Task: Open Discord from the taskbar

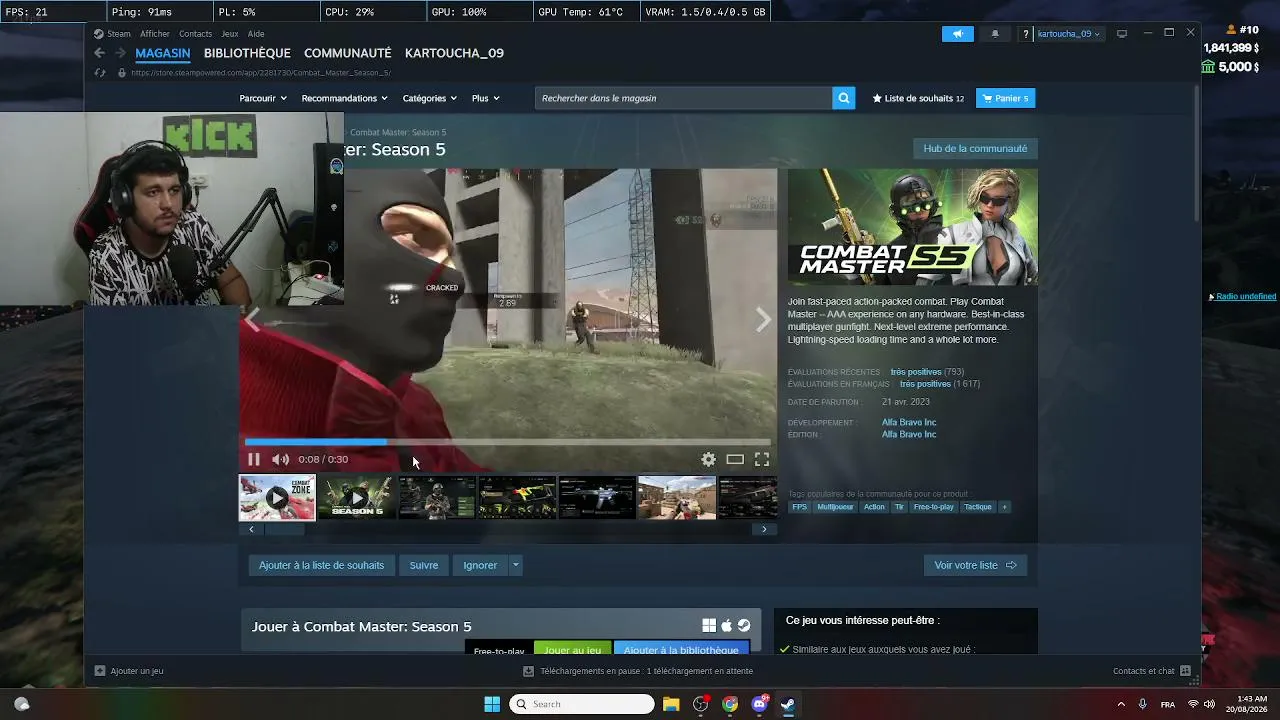Action: tap(759, 704)
